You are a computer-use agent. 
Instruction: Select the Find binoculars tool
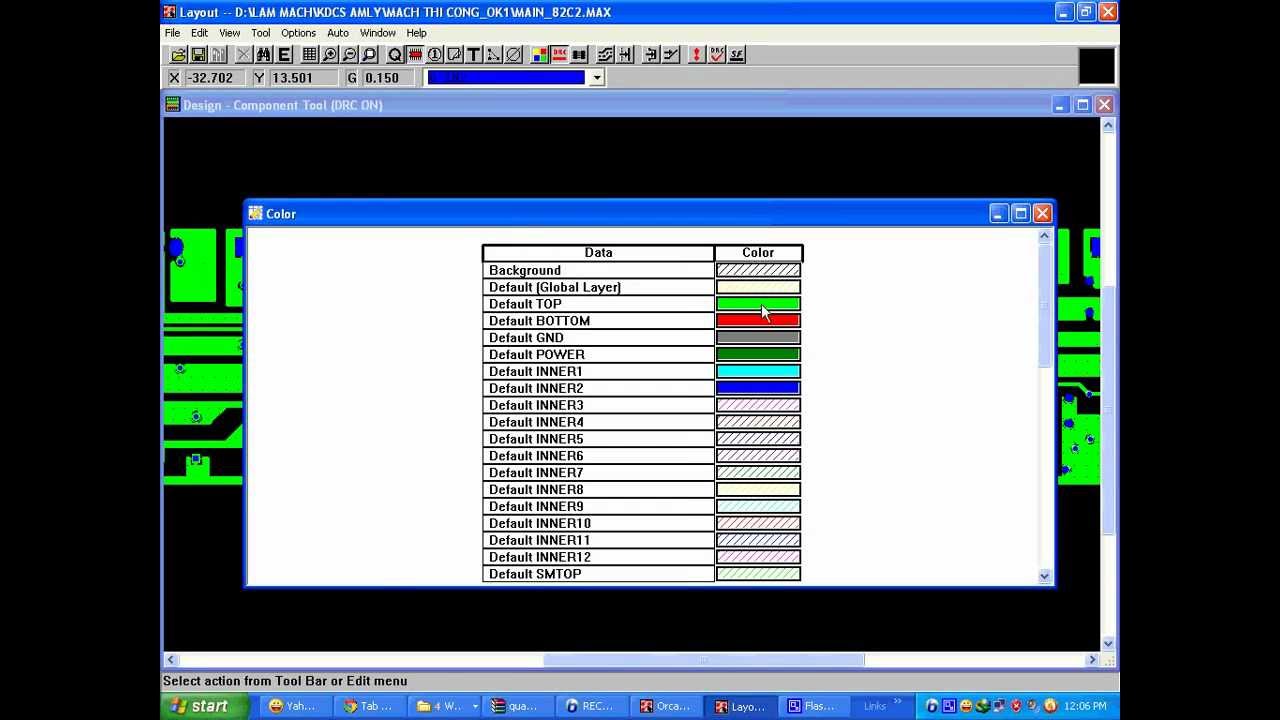point(264,55)
